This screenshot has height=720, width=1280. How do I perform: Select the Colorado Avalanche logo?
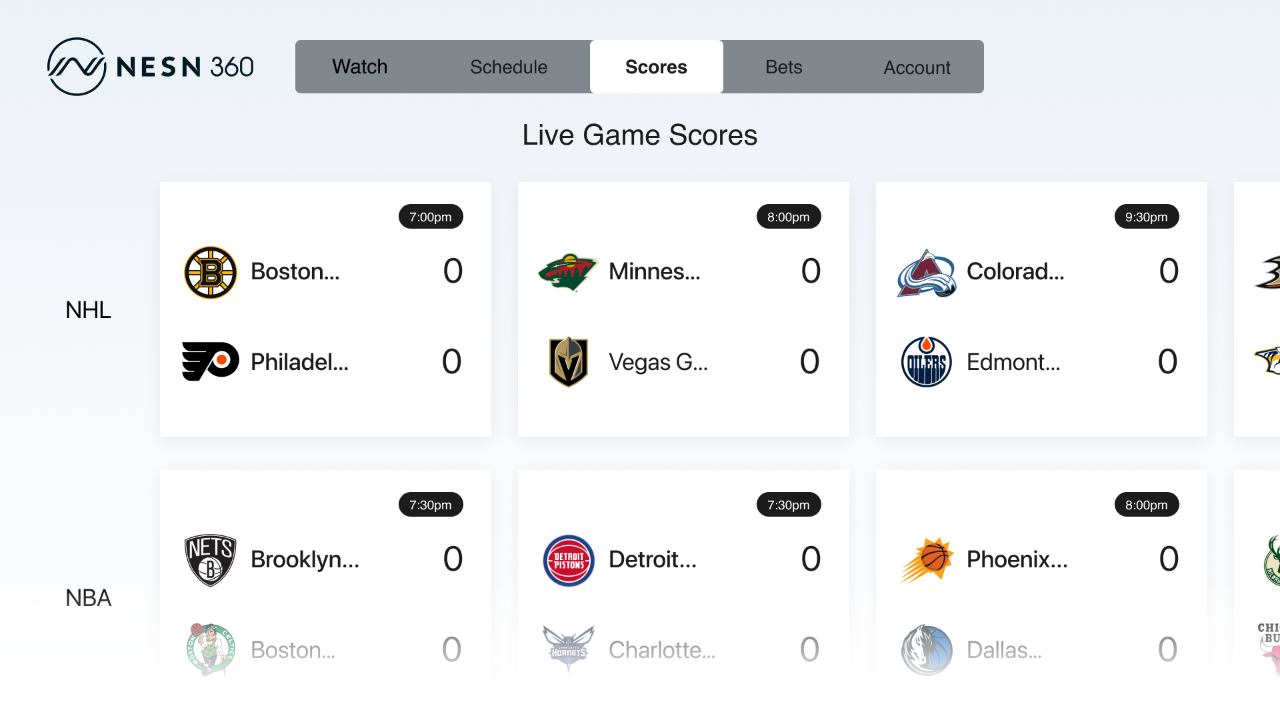(927, 271)
